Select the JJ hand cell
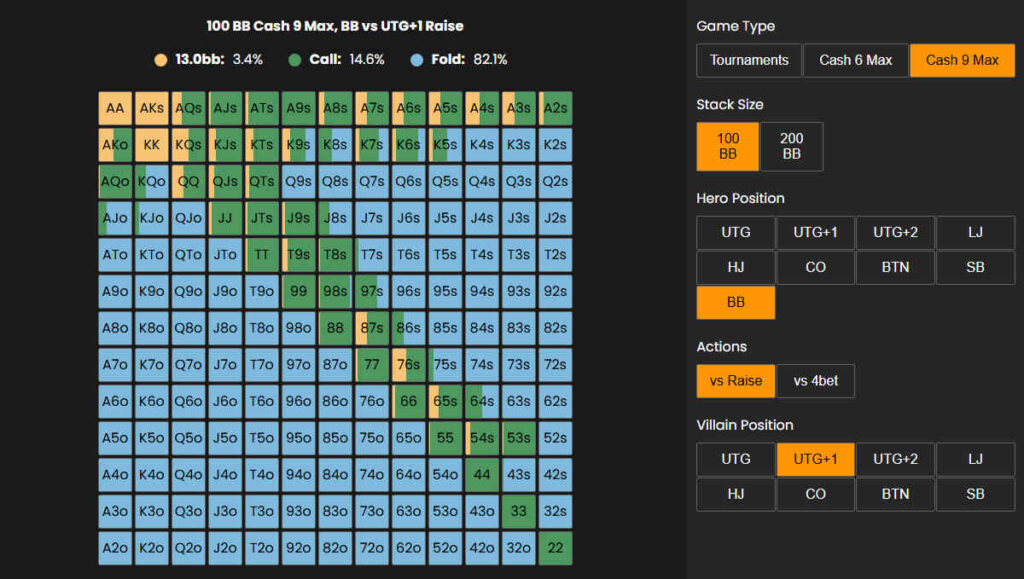1024x579 pixels. coord(225,217)
